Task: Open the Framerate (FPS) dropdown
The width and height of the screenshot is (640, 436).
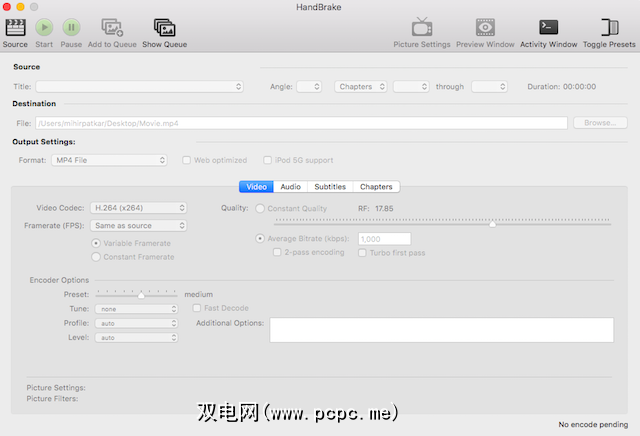Action: coord(139,226)
